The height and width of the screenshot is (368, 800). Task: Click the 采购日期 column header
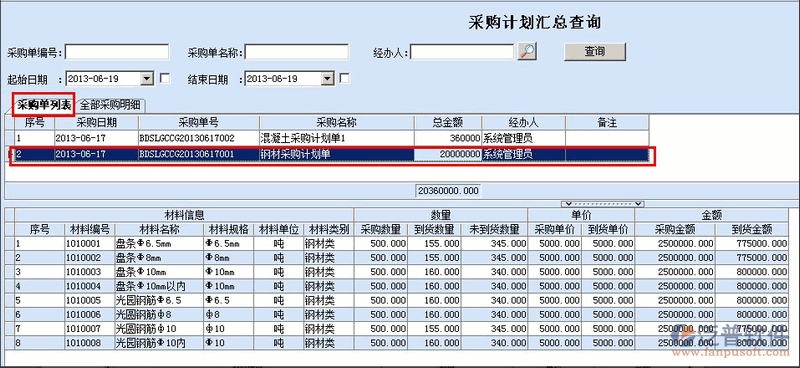[x=96, y=122]
